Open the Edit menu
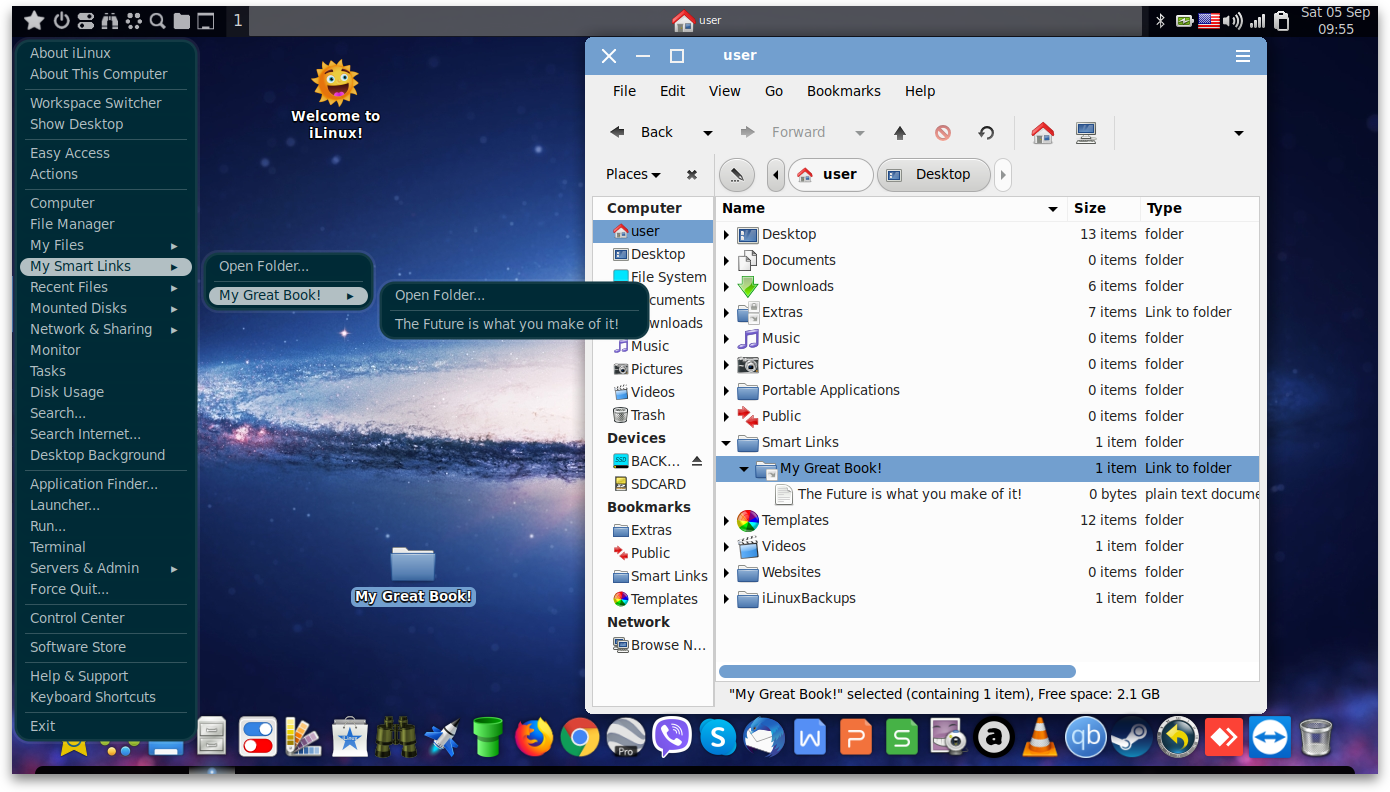 click(x=673, y=91)
